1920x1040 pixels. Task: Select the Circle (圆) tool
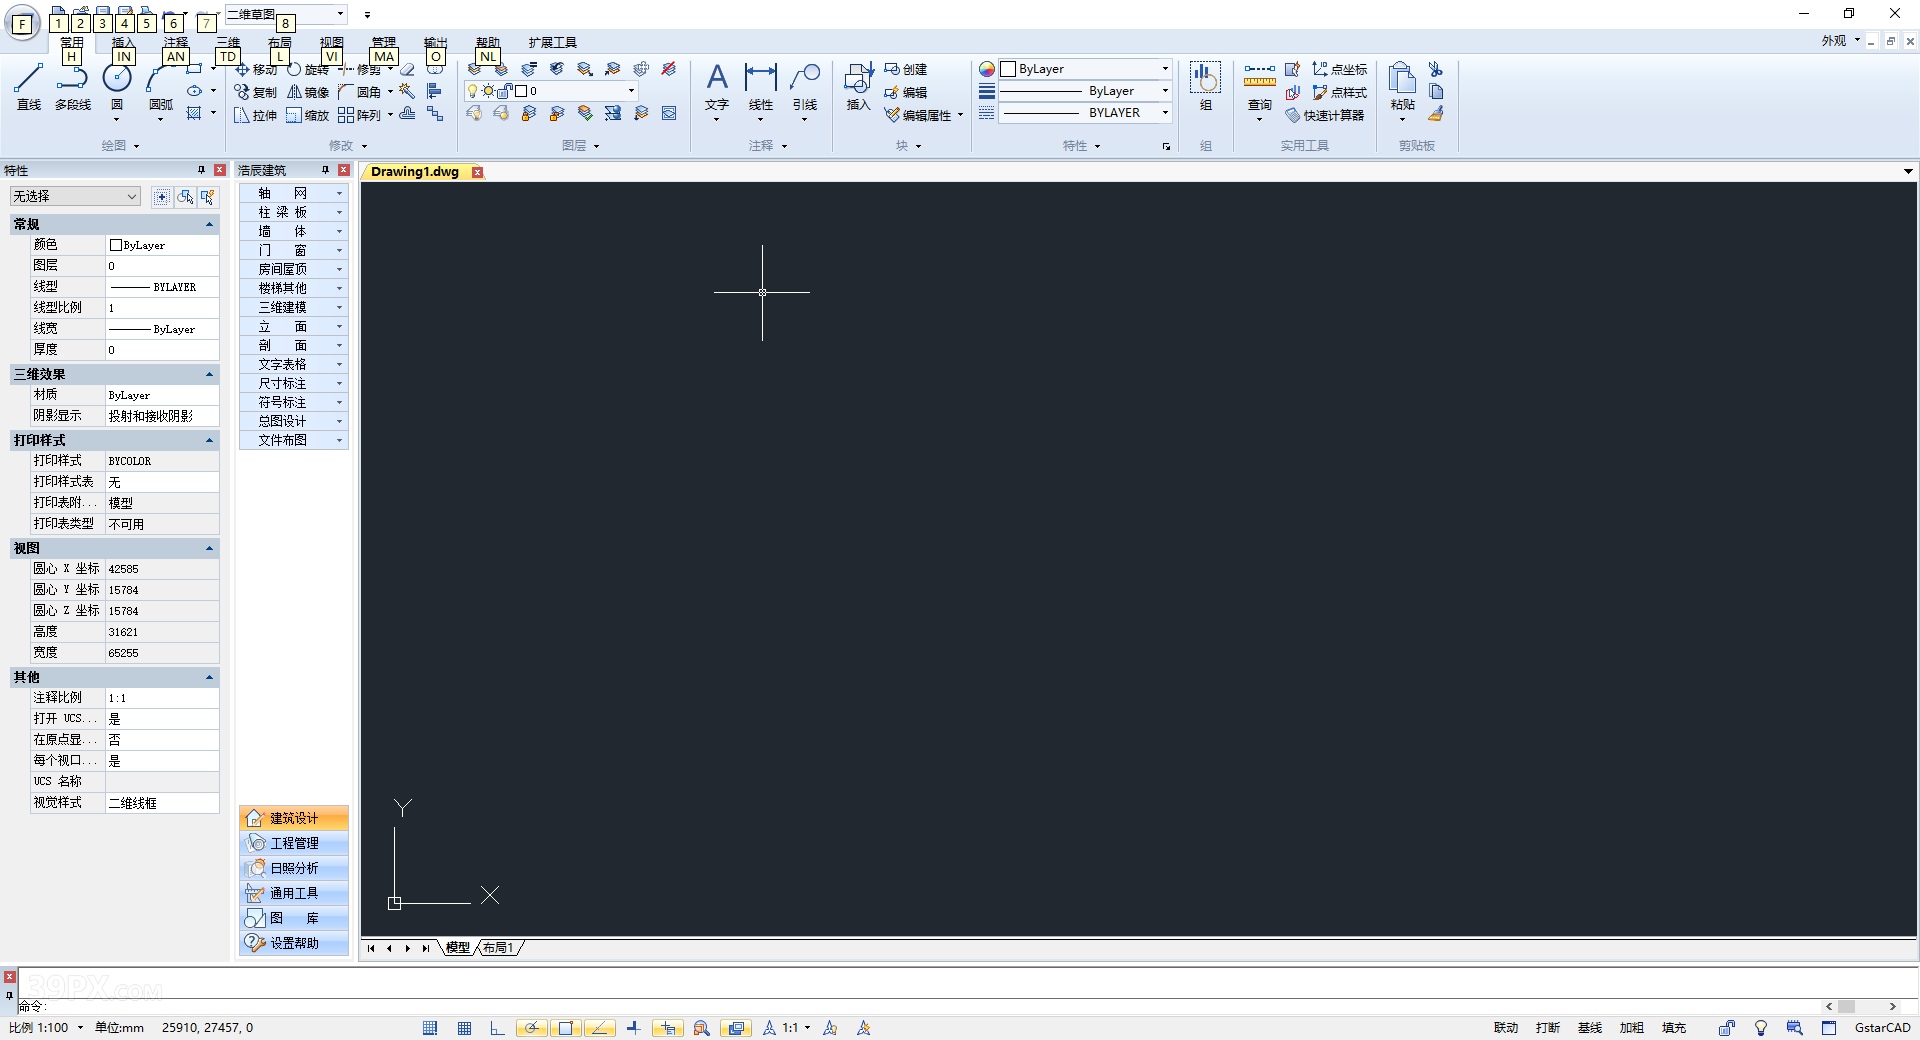point(115,85)
